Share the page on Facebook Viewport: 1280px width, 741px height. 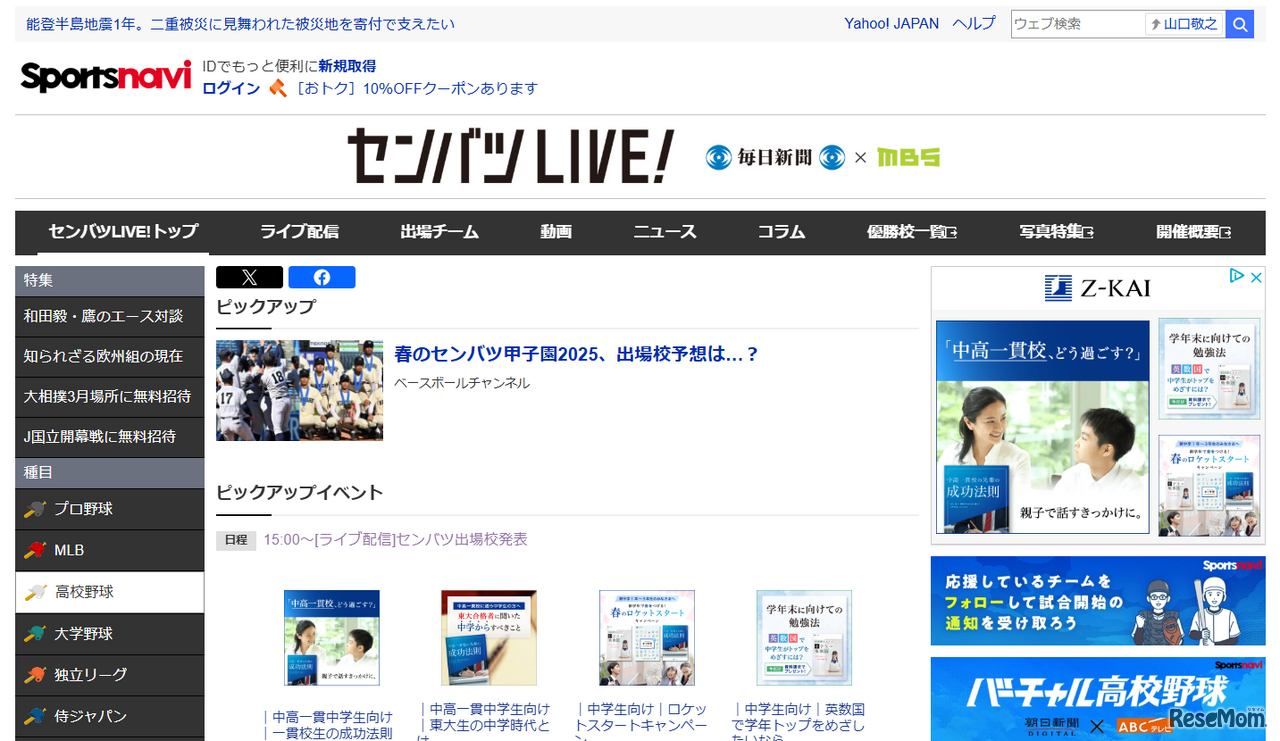tap(322, 277)
